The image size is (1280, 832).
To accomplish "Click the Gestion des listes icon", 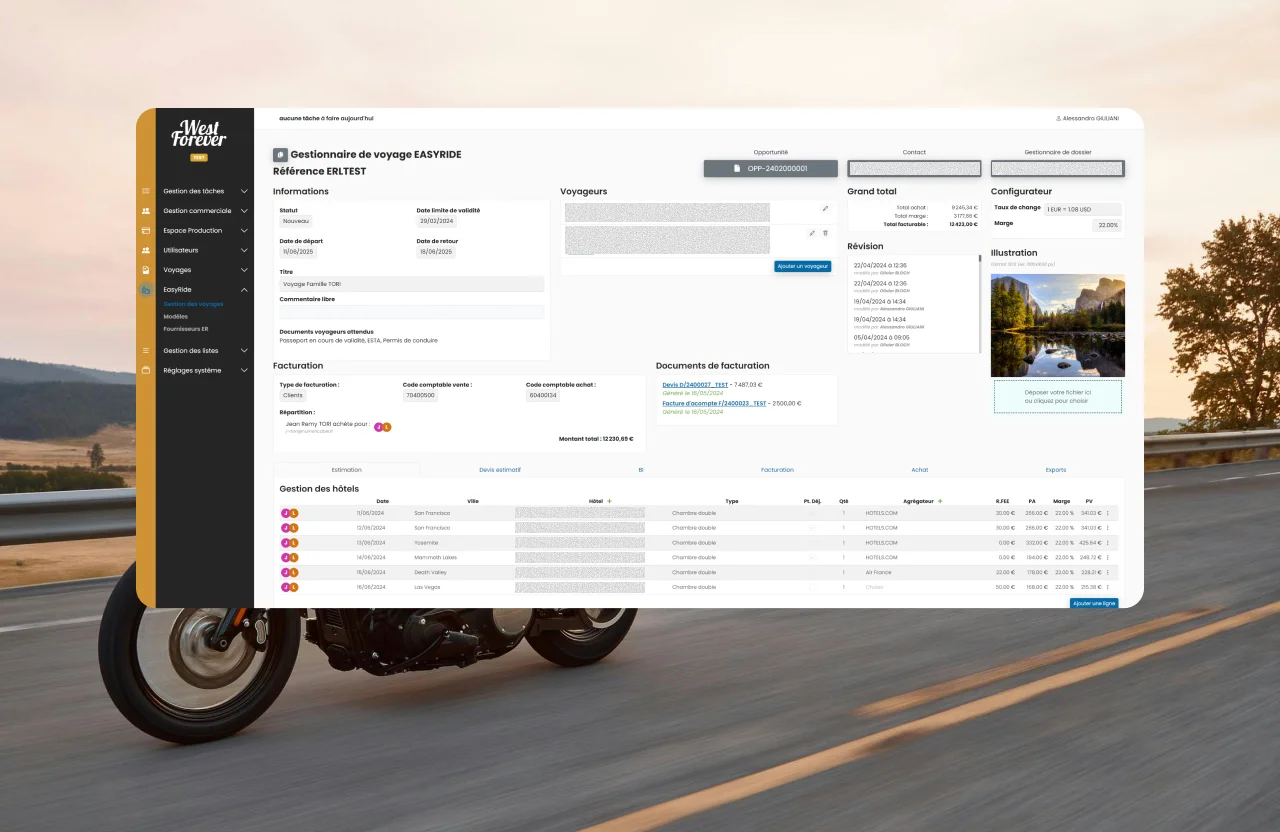I will point(146,351).
